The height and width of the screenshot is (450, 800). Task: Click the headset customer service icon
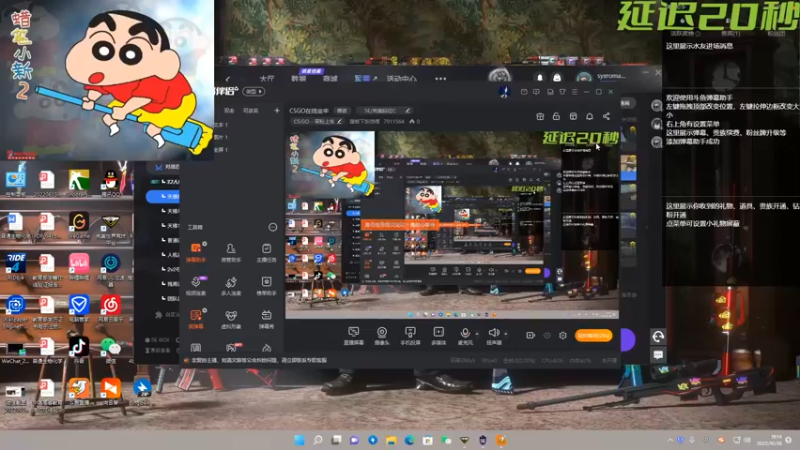(x=658, y=336)
